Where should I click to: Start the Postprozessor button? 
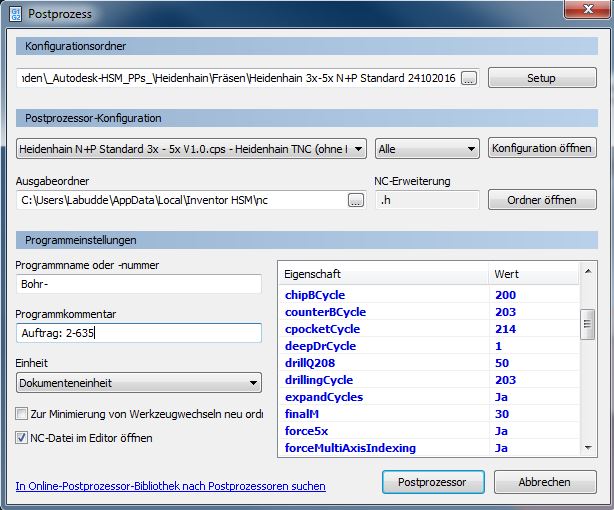pos(433,482)
